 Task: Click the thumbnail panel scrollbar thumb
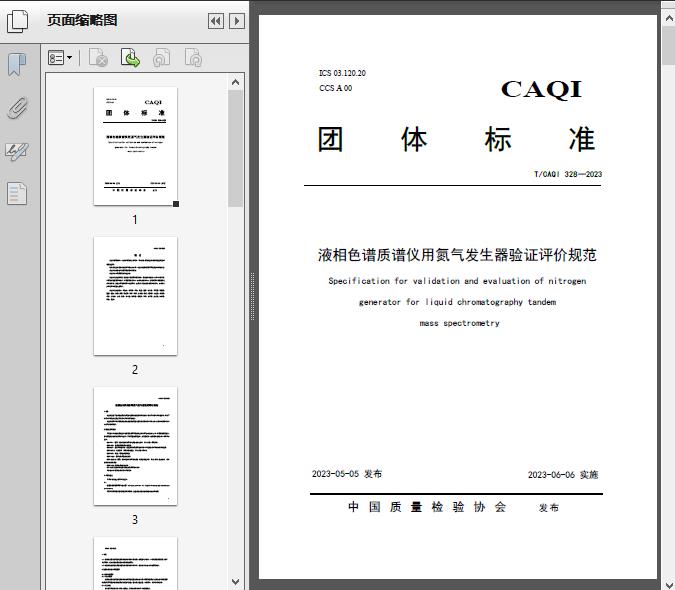click(x=235, y=148)
